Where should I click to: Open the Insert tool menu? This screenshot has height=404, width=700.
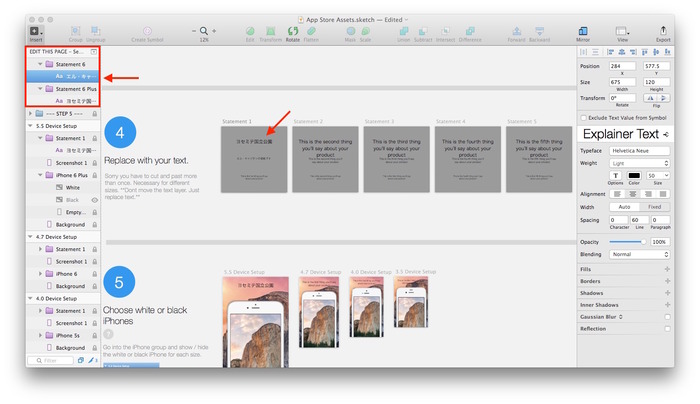(x=36, y=31)
